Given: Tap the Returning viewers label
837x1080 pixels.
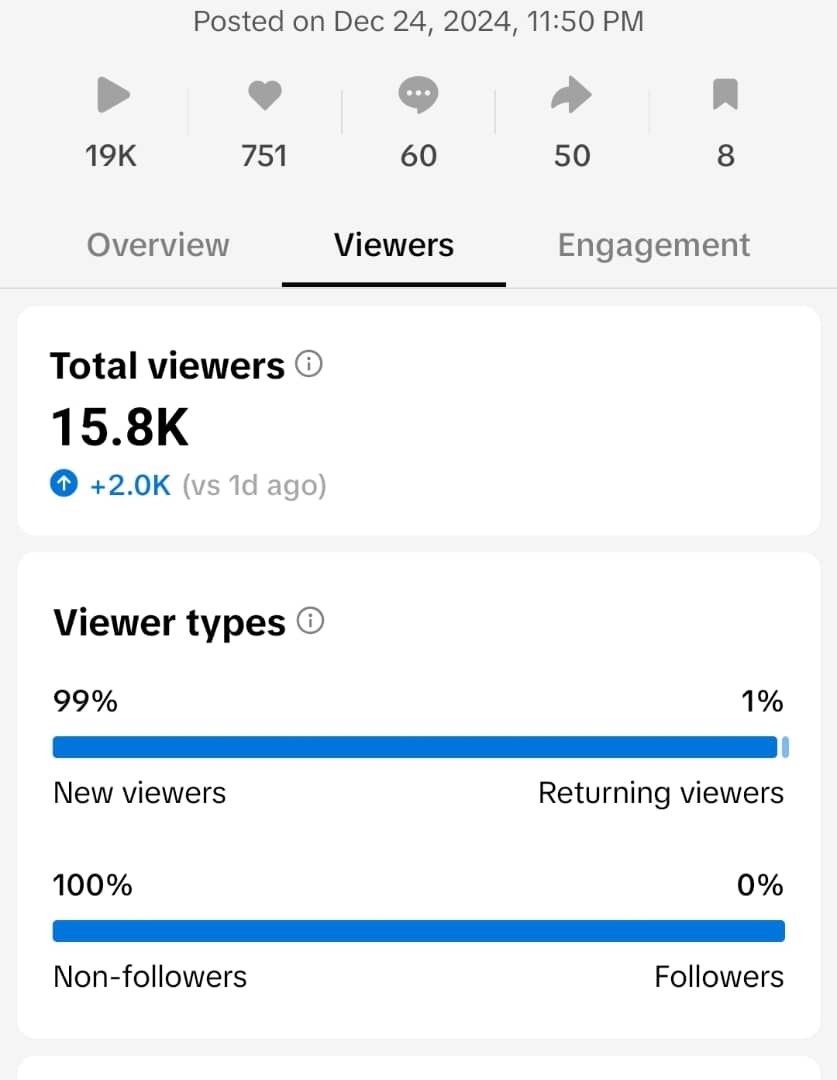Looking at the screenshot, I should [661, 793].
